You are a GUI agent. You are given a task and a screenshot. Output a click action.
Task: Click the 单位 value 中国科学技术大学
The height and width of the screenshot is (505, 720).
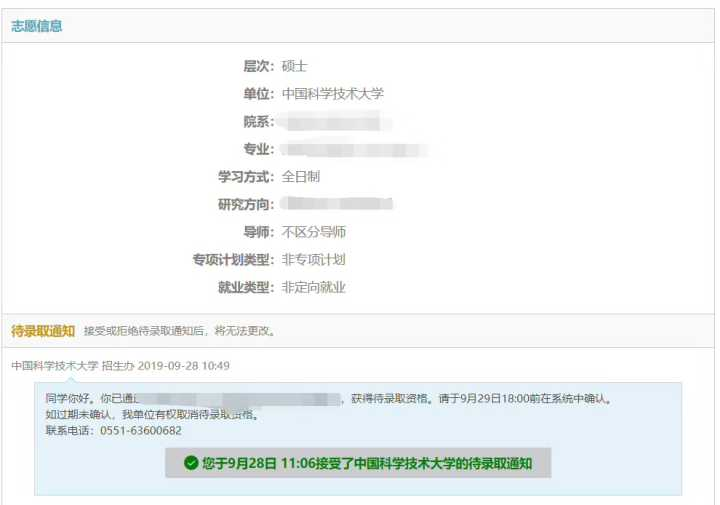[x=332, y=94]
